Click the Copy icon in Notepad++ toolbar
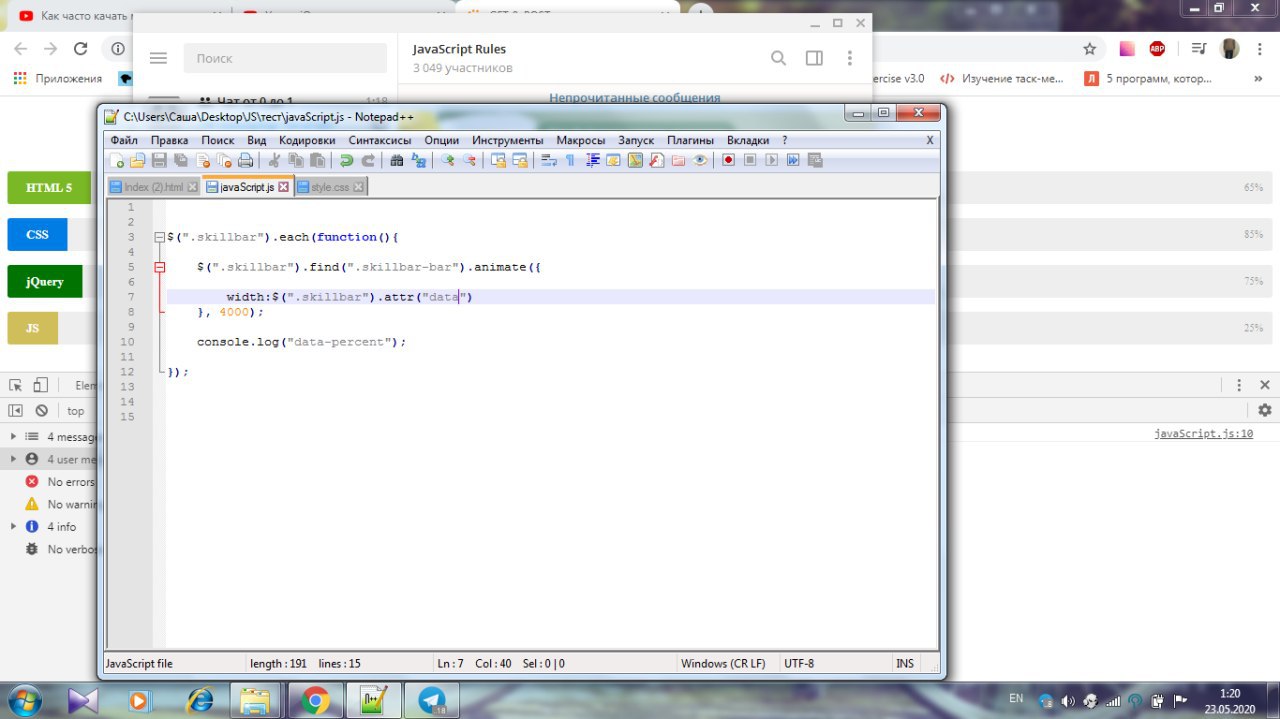 (x=296, y=160)
